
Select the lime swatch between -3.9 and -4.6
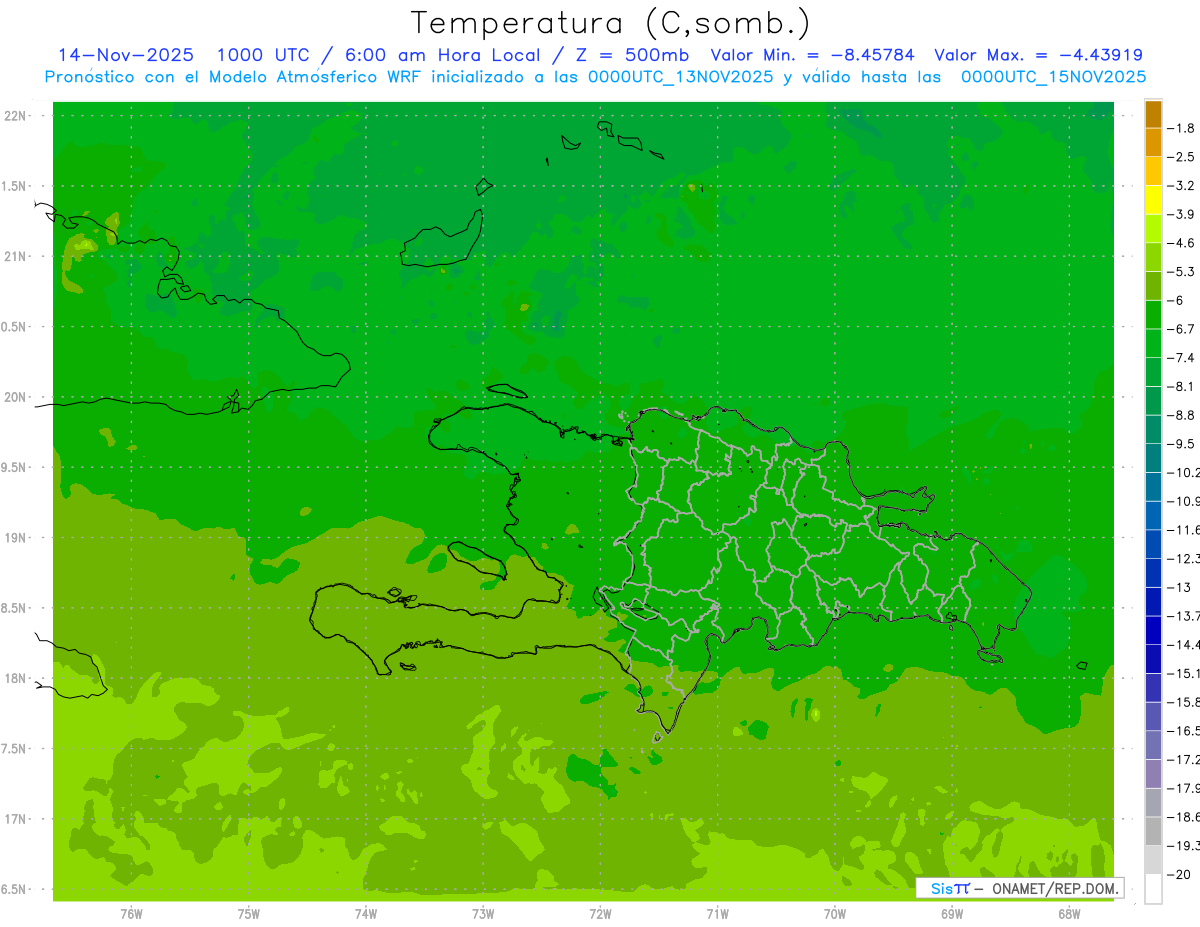pyautogui.click(x=1153, y=229)
